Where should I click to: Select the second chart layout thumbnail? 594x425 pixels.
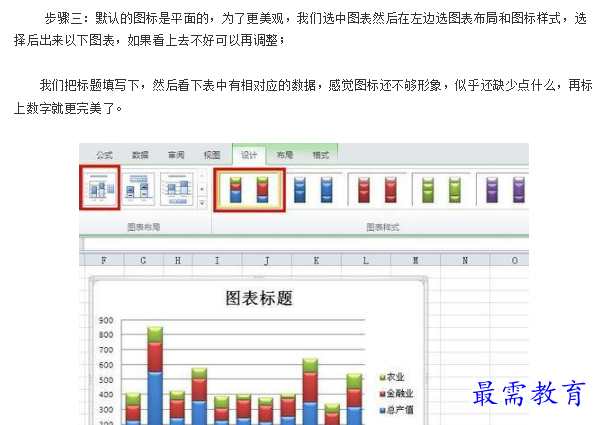click(x=139, y=188)
